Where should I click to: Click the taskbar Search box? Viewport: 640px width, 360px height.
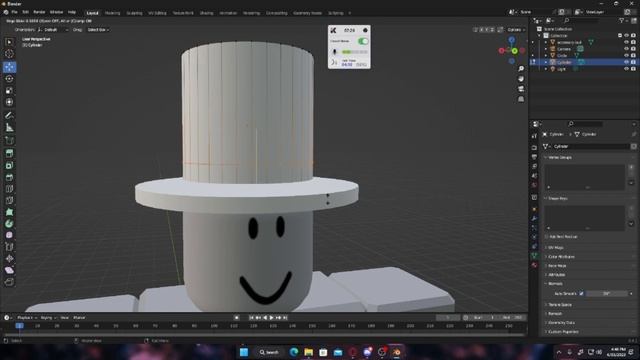click(269, 352)
